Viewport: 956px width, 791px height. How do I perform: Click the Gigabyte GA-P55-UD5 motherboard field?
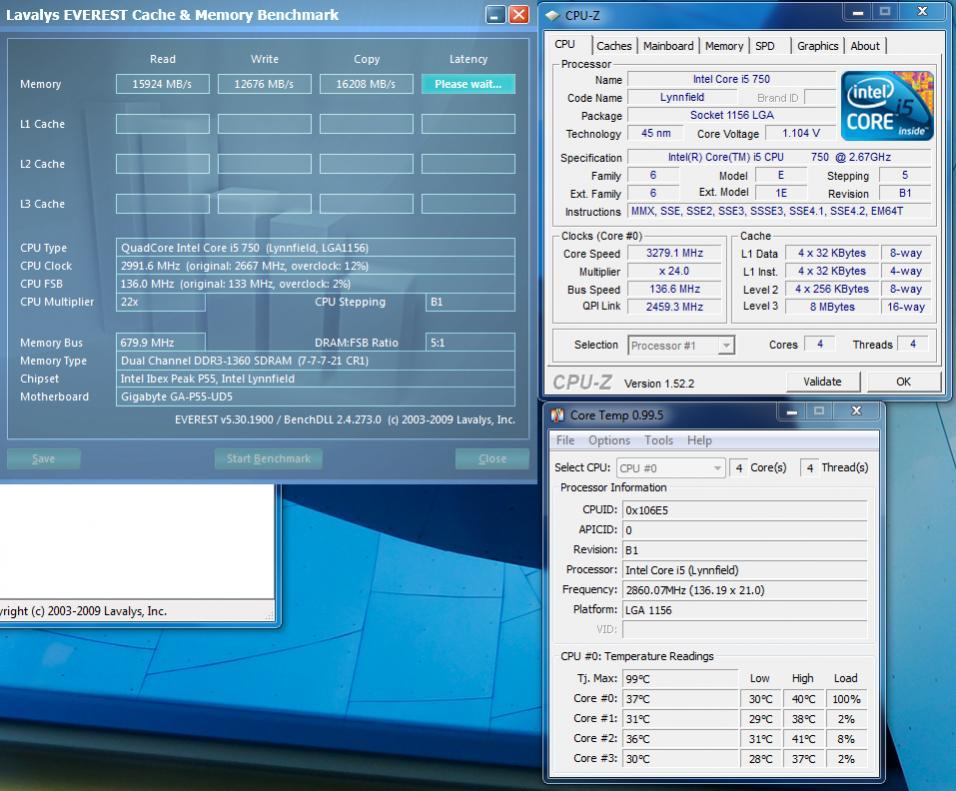coord(315,396)
